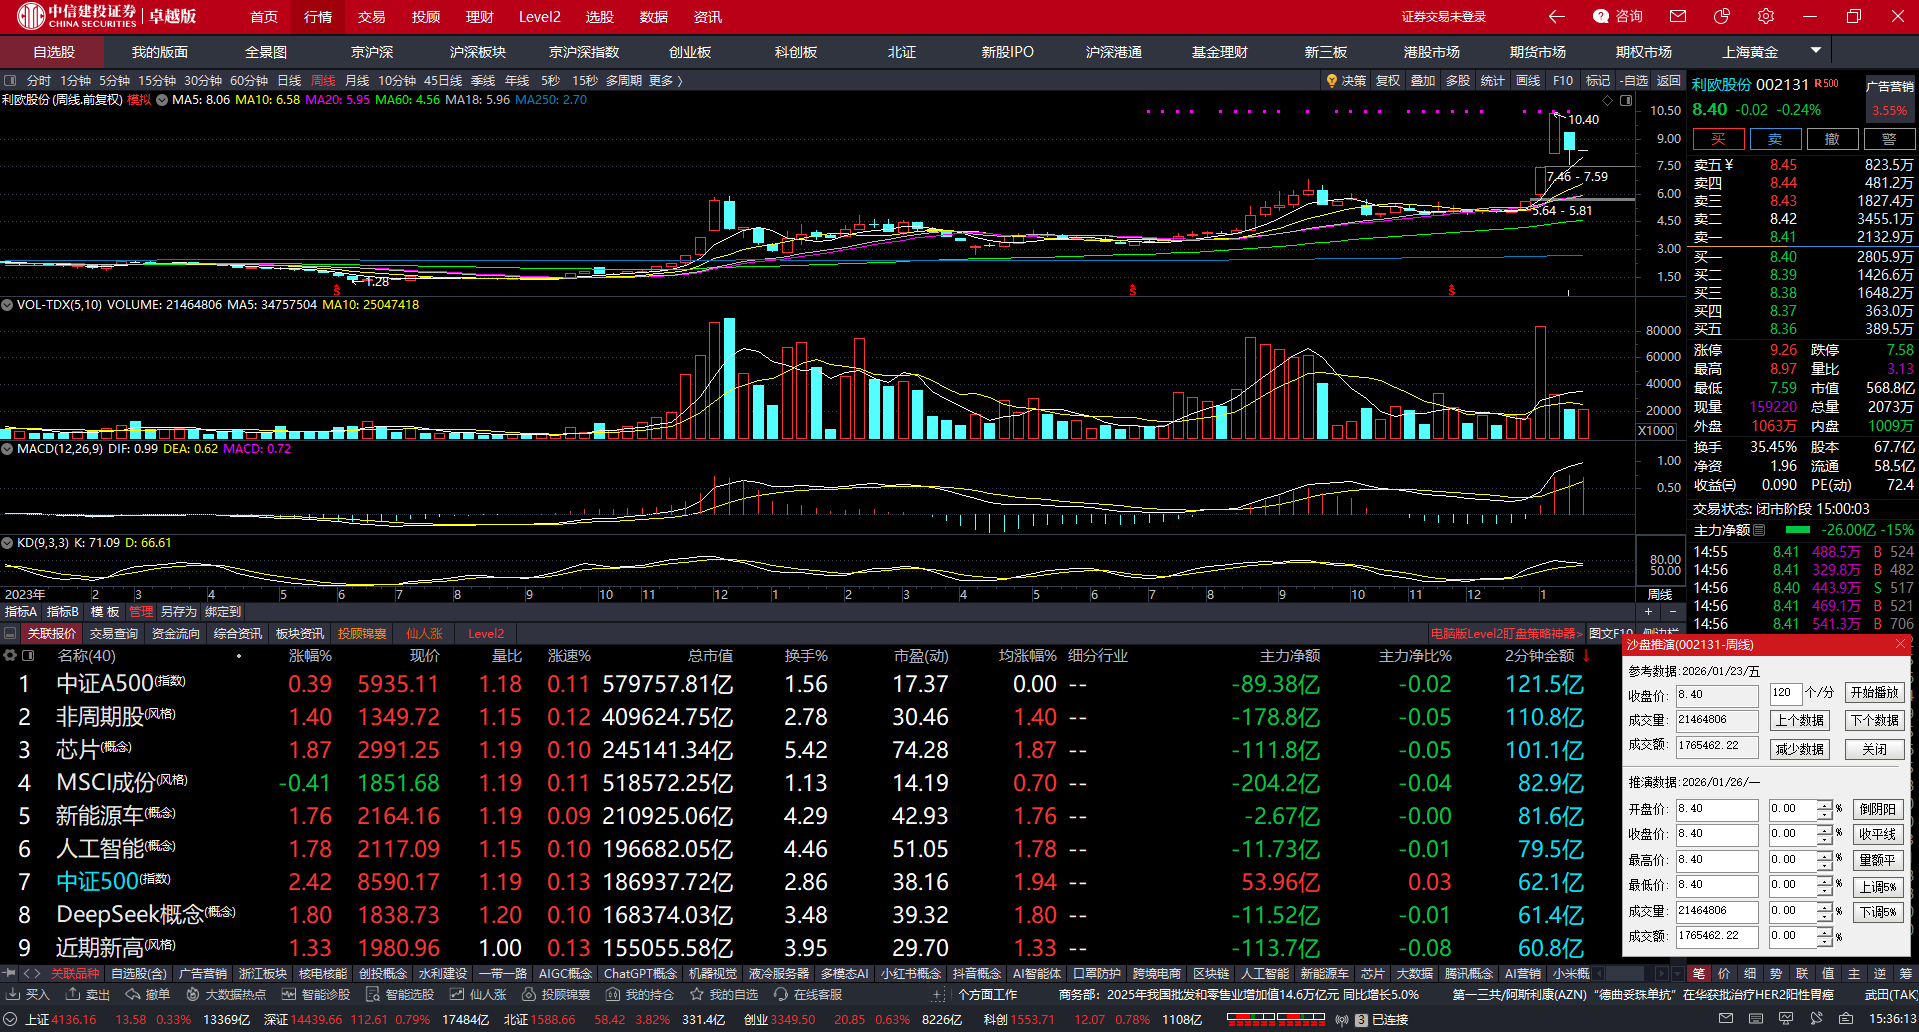Screen dimensions: 1919x1032
Task: Increase 最高价 percent with up stepper
Action: 1825,855
